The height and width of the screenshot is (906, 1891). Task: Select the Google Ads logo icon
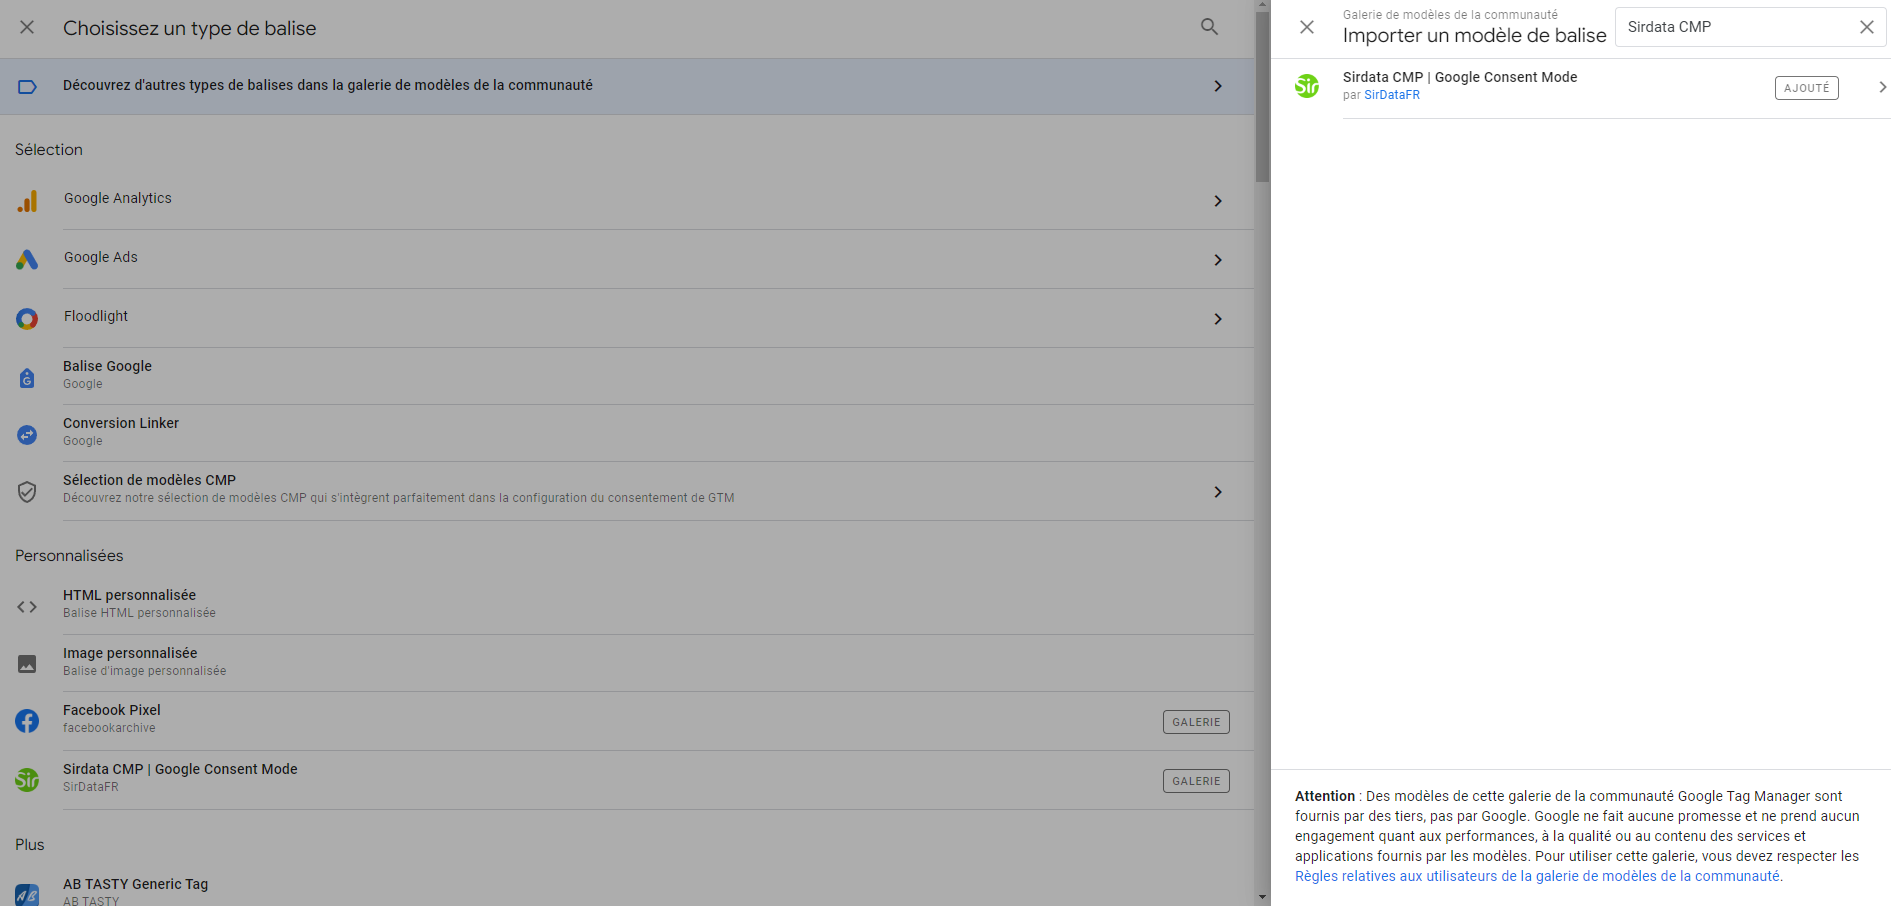[27, 260]
